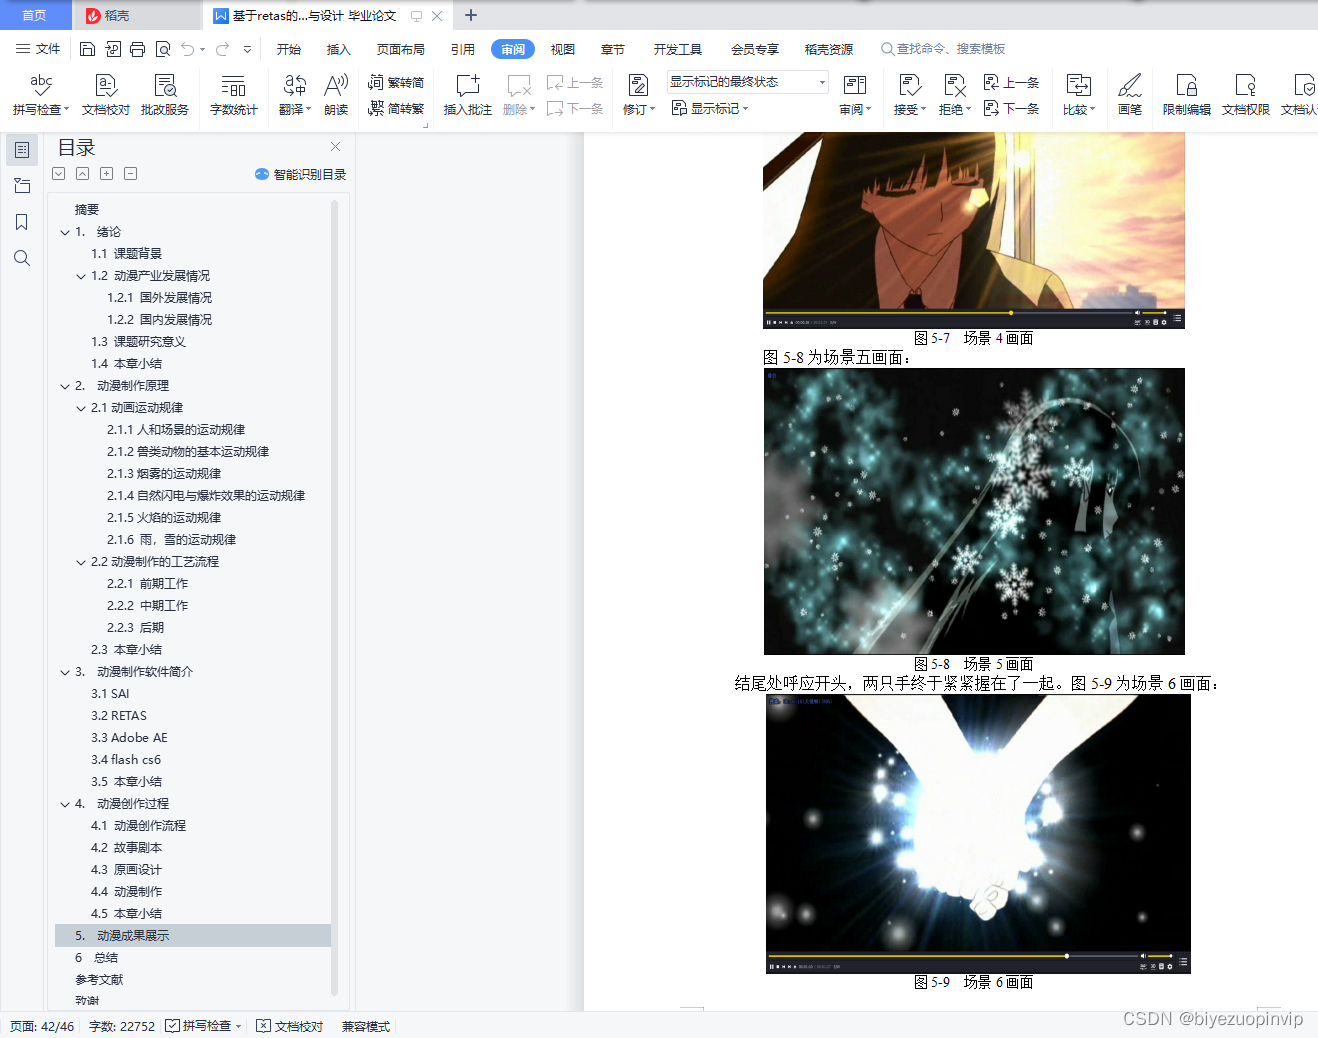1318x1038 pixels.
Task: Open the 修订 track changes tool
Action: (x=639, y=95)
